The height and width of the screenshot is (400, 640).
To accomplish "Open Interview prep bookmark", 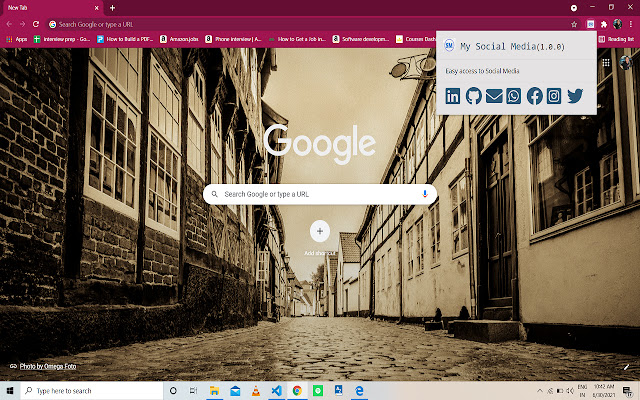I will 62,39.
